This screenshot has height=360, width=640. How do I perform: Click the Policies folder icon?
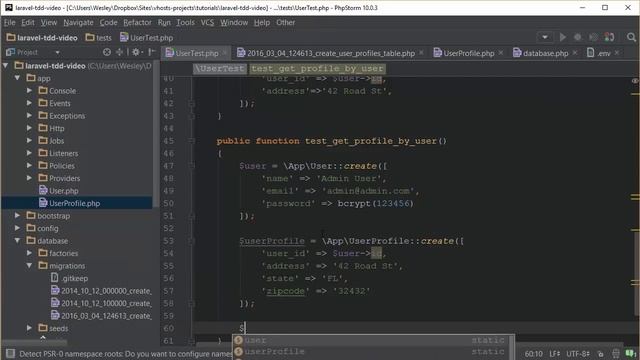(x=43, y=165)
